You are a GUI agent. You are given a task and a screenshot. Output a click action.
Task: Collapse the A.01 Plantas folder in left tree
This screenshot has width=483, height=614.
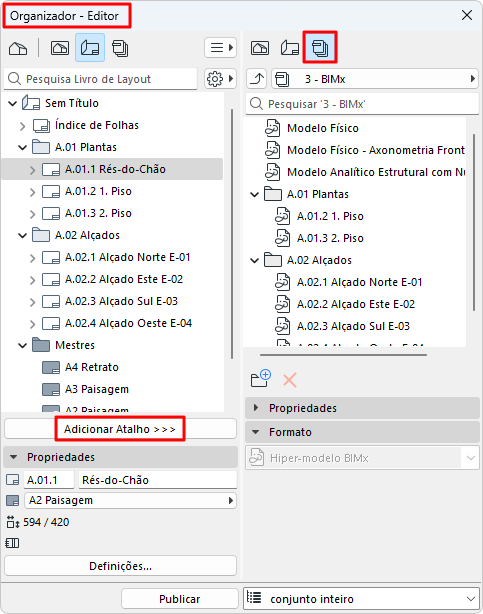pyautogui.click(x=23, y=148)
